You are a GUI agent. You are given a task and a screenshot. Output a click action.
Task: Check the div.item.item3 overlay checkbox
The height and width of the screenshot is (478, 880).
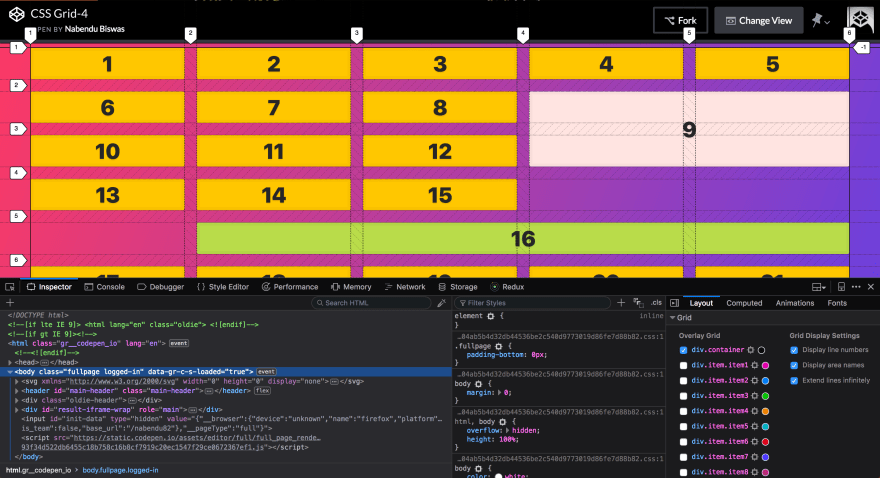tap(683, 396)
